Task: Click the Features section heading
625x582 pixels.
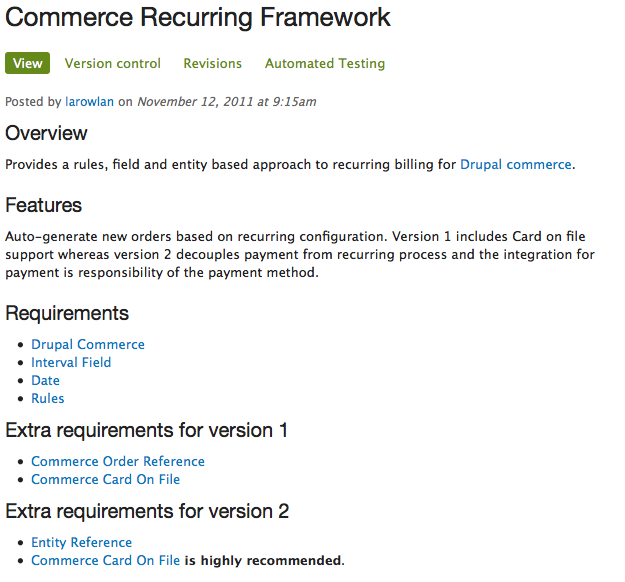Action: [43, 205]
